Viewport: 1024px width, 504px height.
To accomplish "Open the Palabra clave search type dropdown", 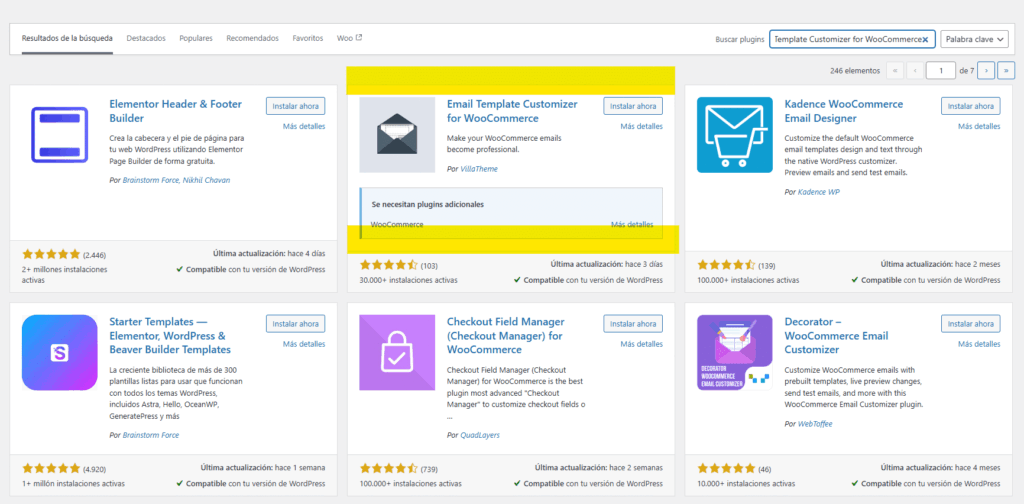I will tap(974, 39).
